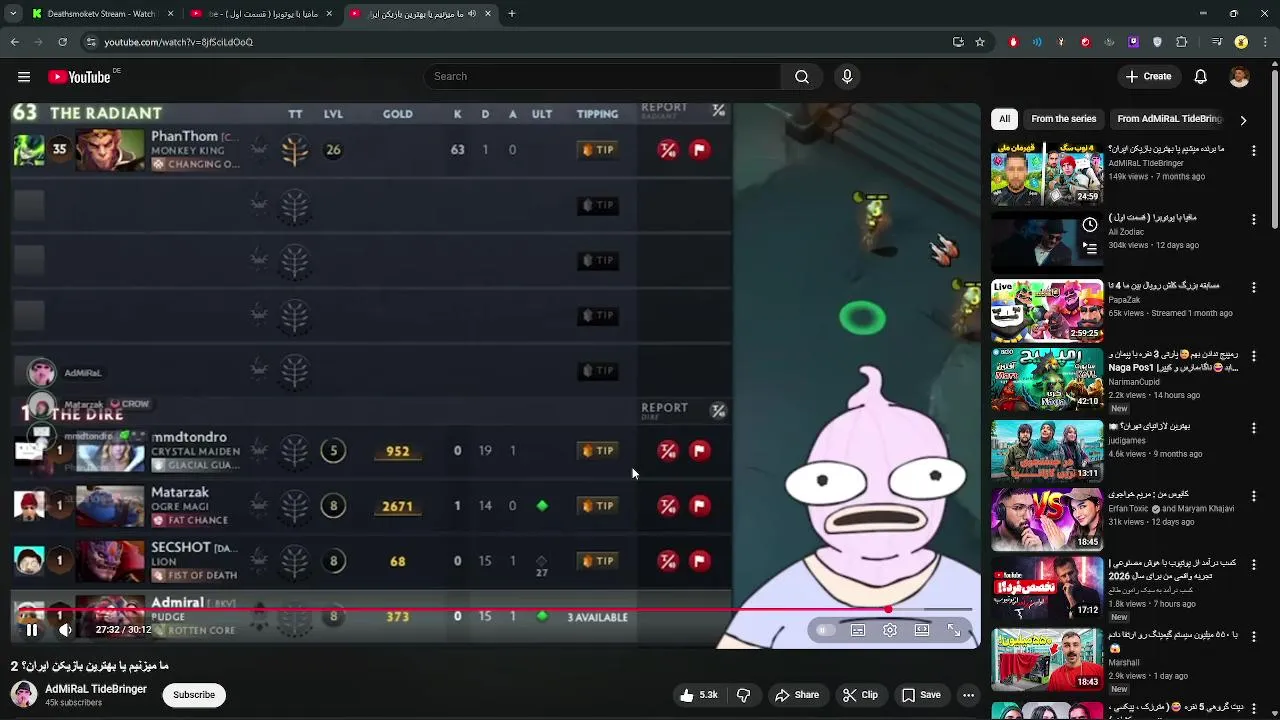Viewport: 1280px width, 720px height.
Task: Switch to the second YouTube browser tab
Action: (262, 14)
